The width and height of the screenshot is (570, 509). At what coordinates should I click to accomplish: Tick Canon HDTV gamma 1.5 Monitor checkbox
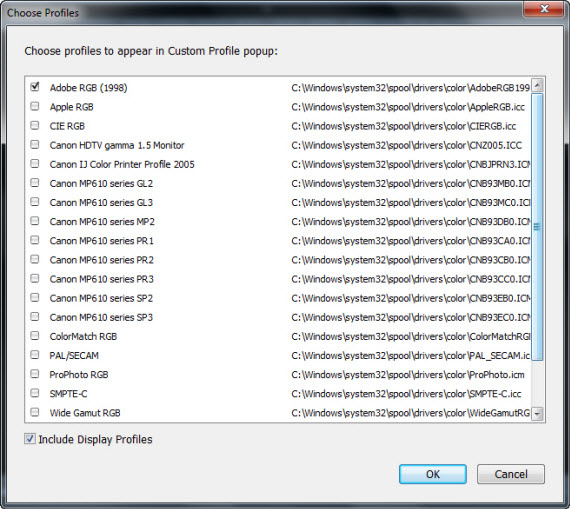point(35,145)
